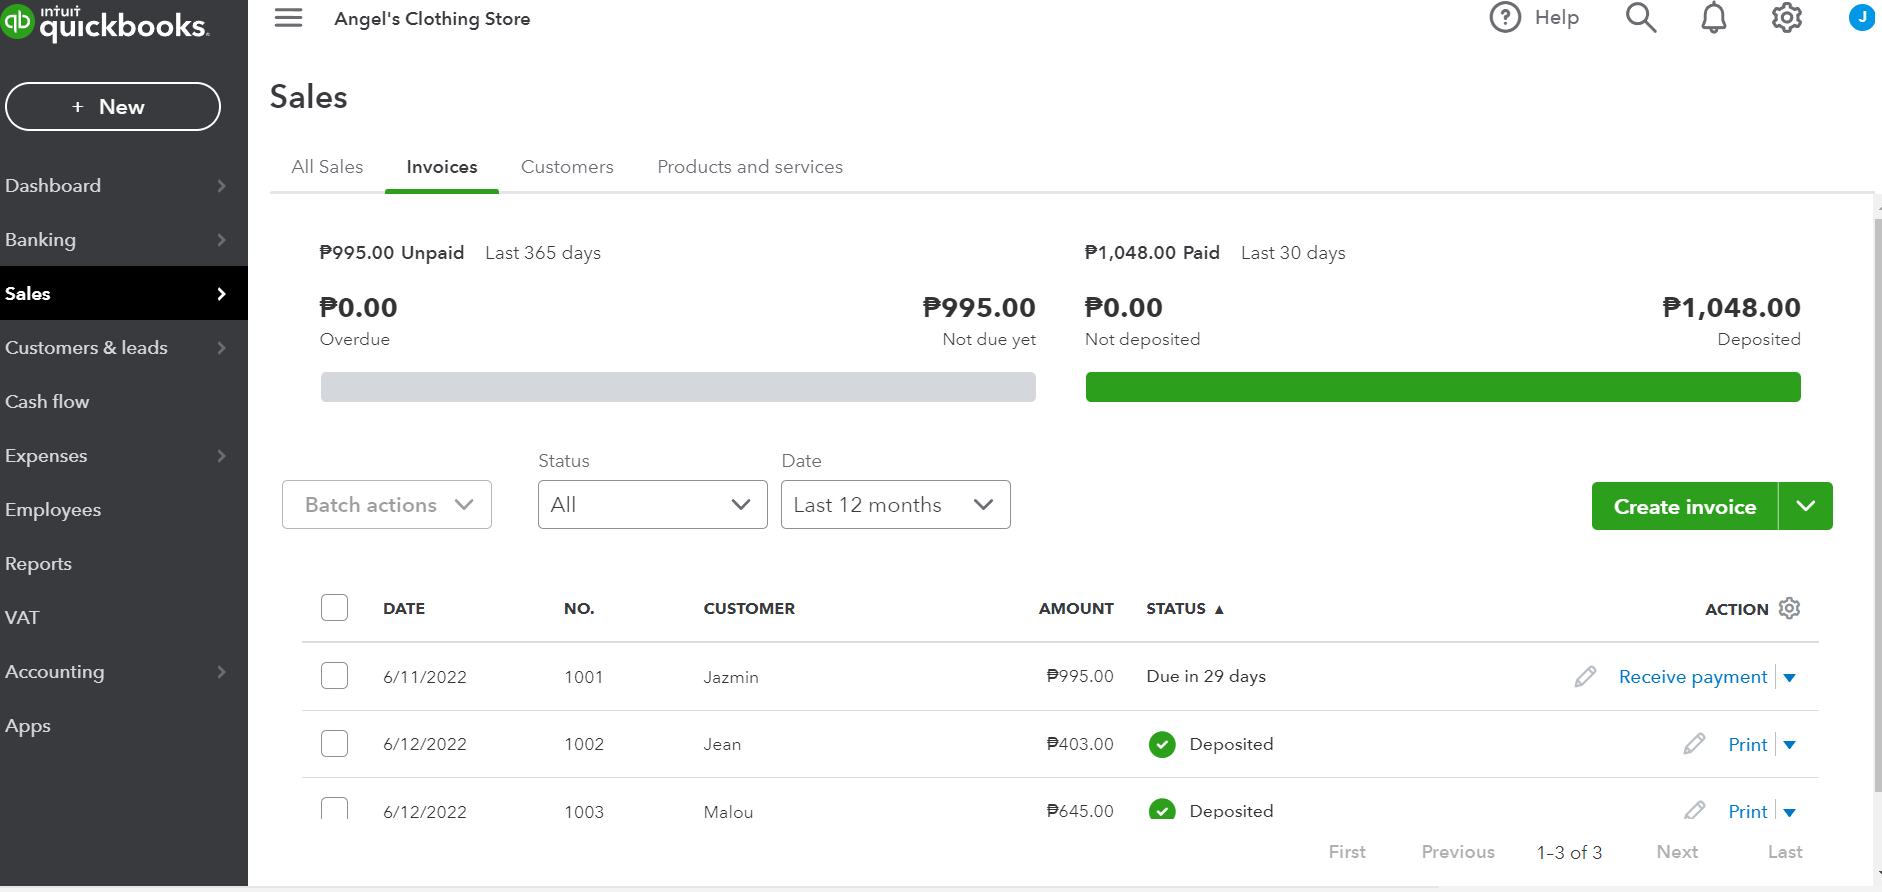Expand the Expenses sidebar chevron
Viewport: 1882px width, 892px height.
pos(222,456)
